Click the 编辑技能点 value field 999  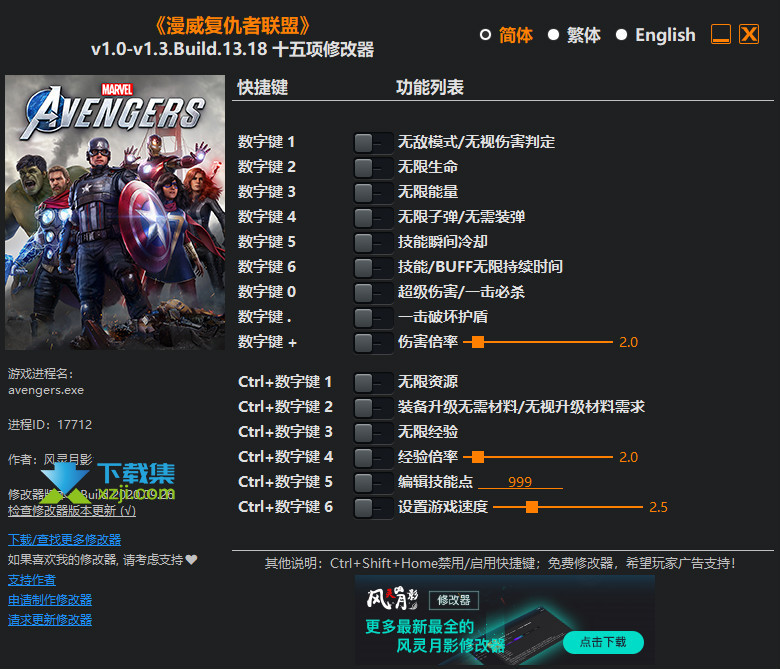(x=520, y=481)
